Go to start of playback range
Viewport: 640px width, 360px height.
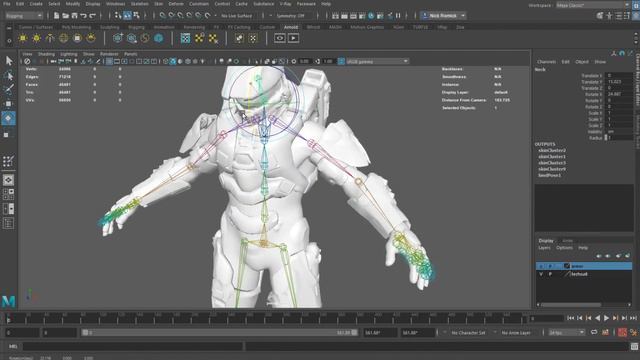(571, 318)
